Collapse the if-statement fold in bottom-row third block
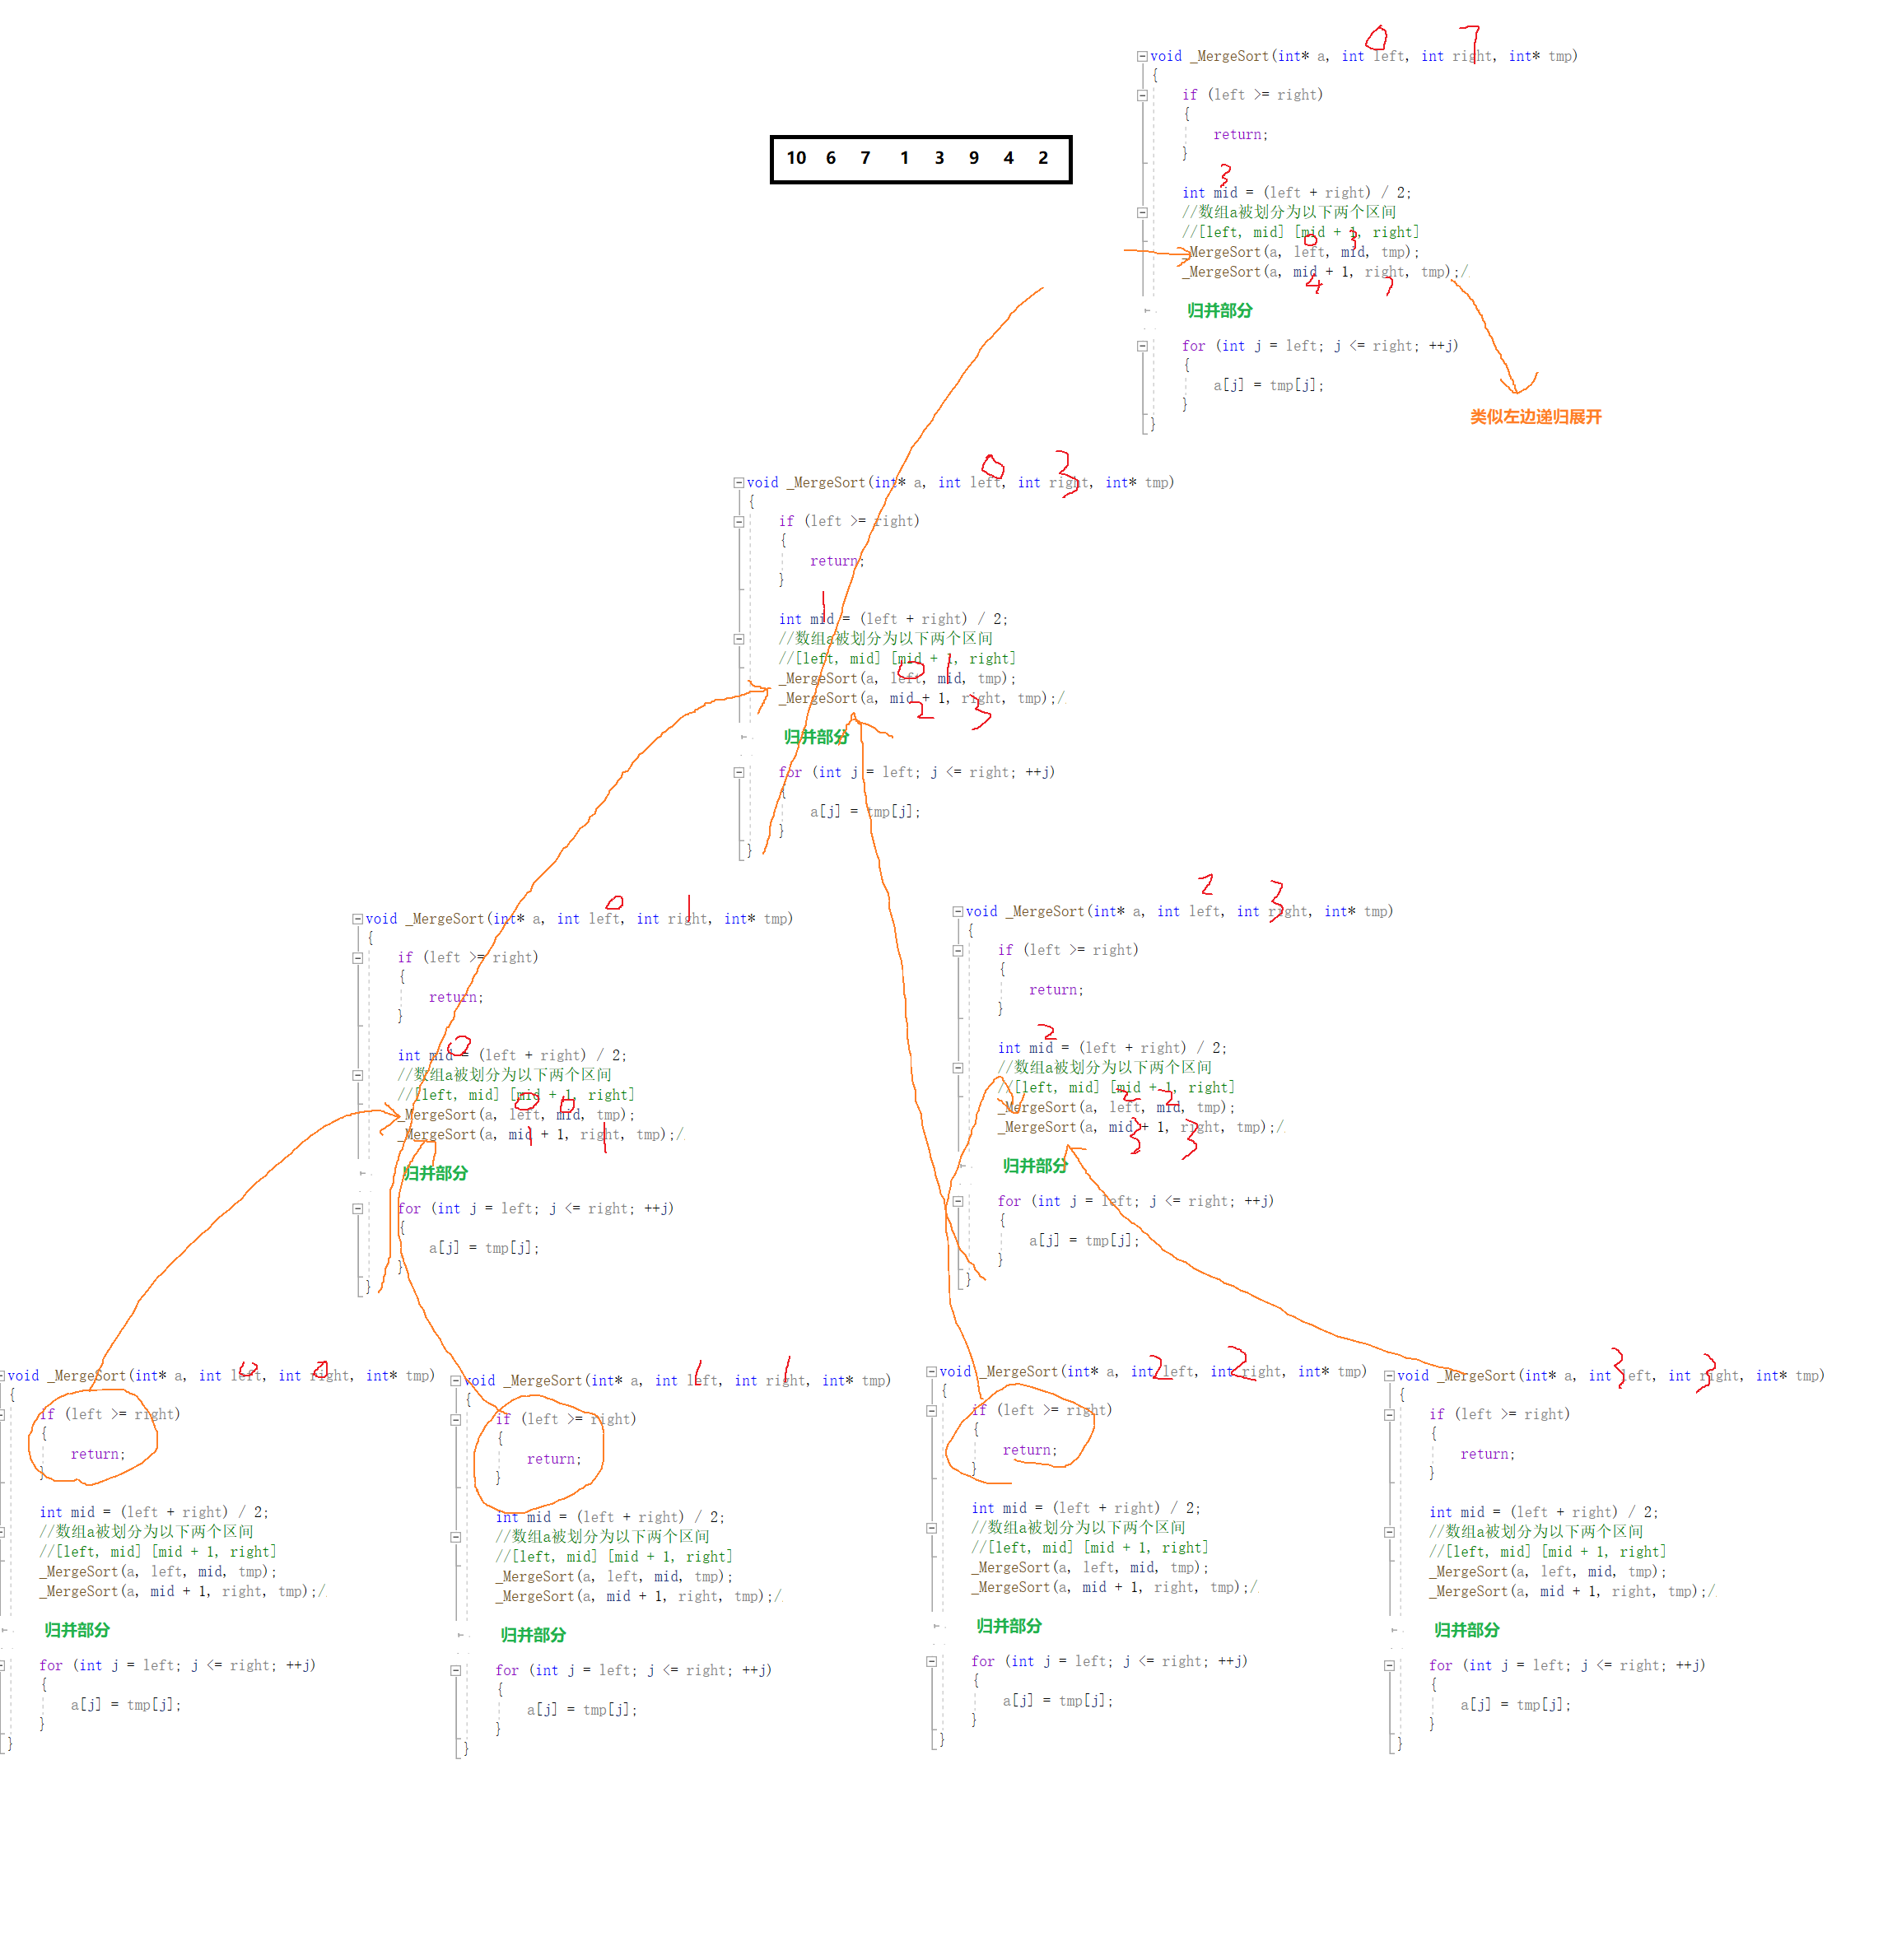Viewport: 1883px width, 1960px height. 931,1411
